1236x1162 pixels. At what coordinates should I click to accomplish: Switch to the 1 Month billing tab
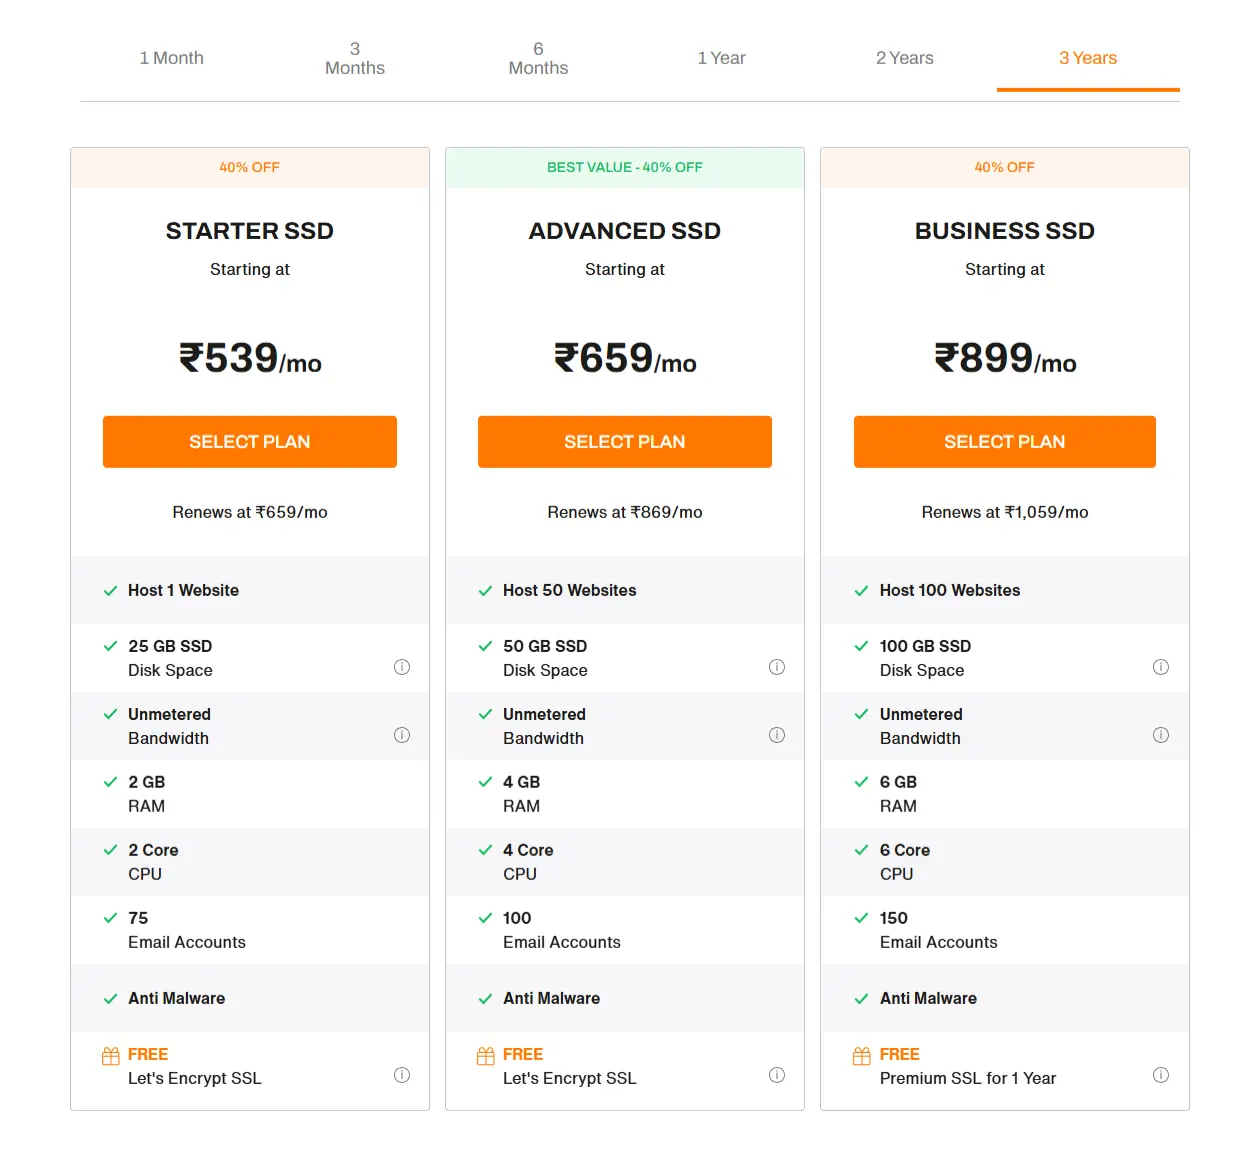(171, 58)
